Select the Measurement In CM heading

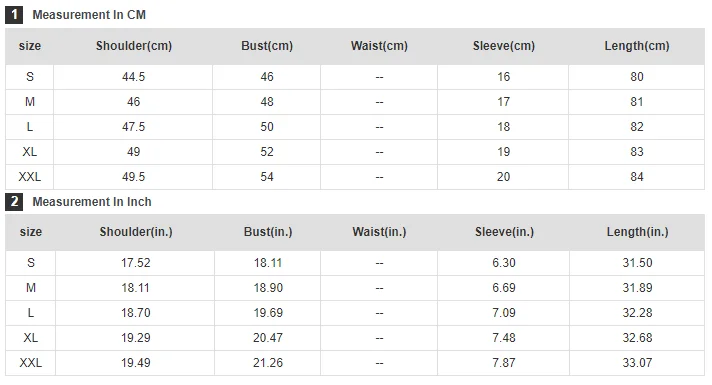click(89, 15)
